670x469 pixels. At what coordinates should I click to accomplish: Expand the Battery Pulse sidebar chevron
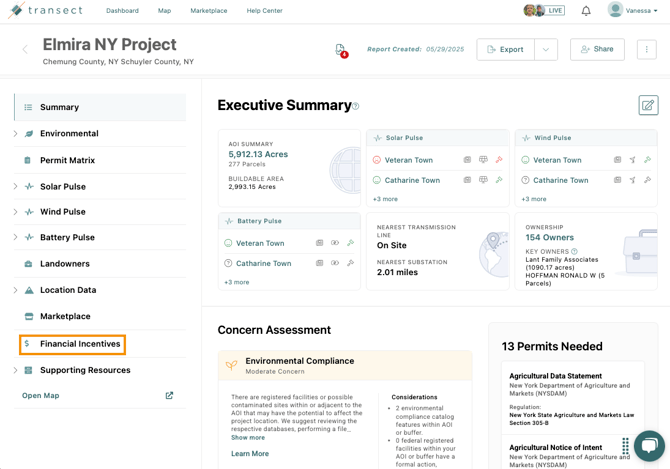[x=15, y=237]
